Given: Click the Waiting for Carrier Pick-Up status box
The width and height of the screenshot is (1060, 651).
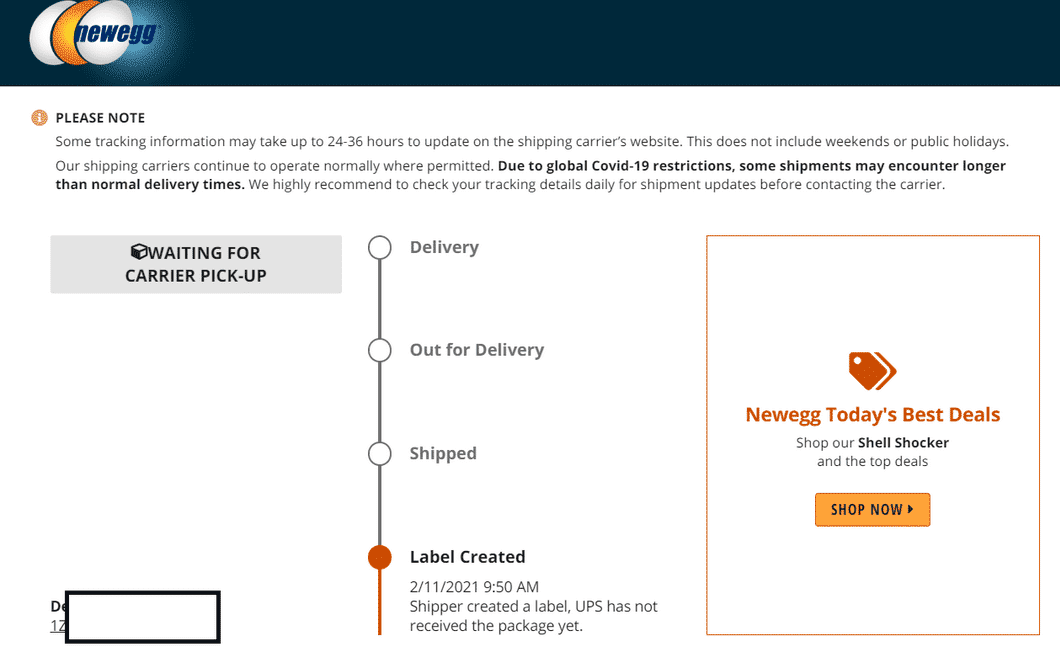Looking at the screenshot, I should 196,264.
